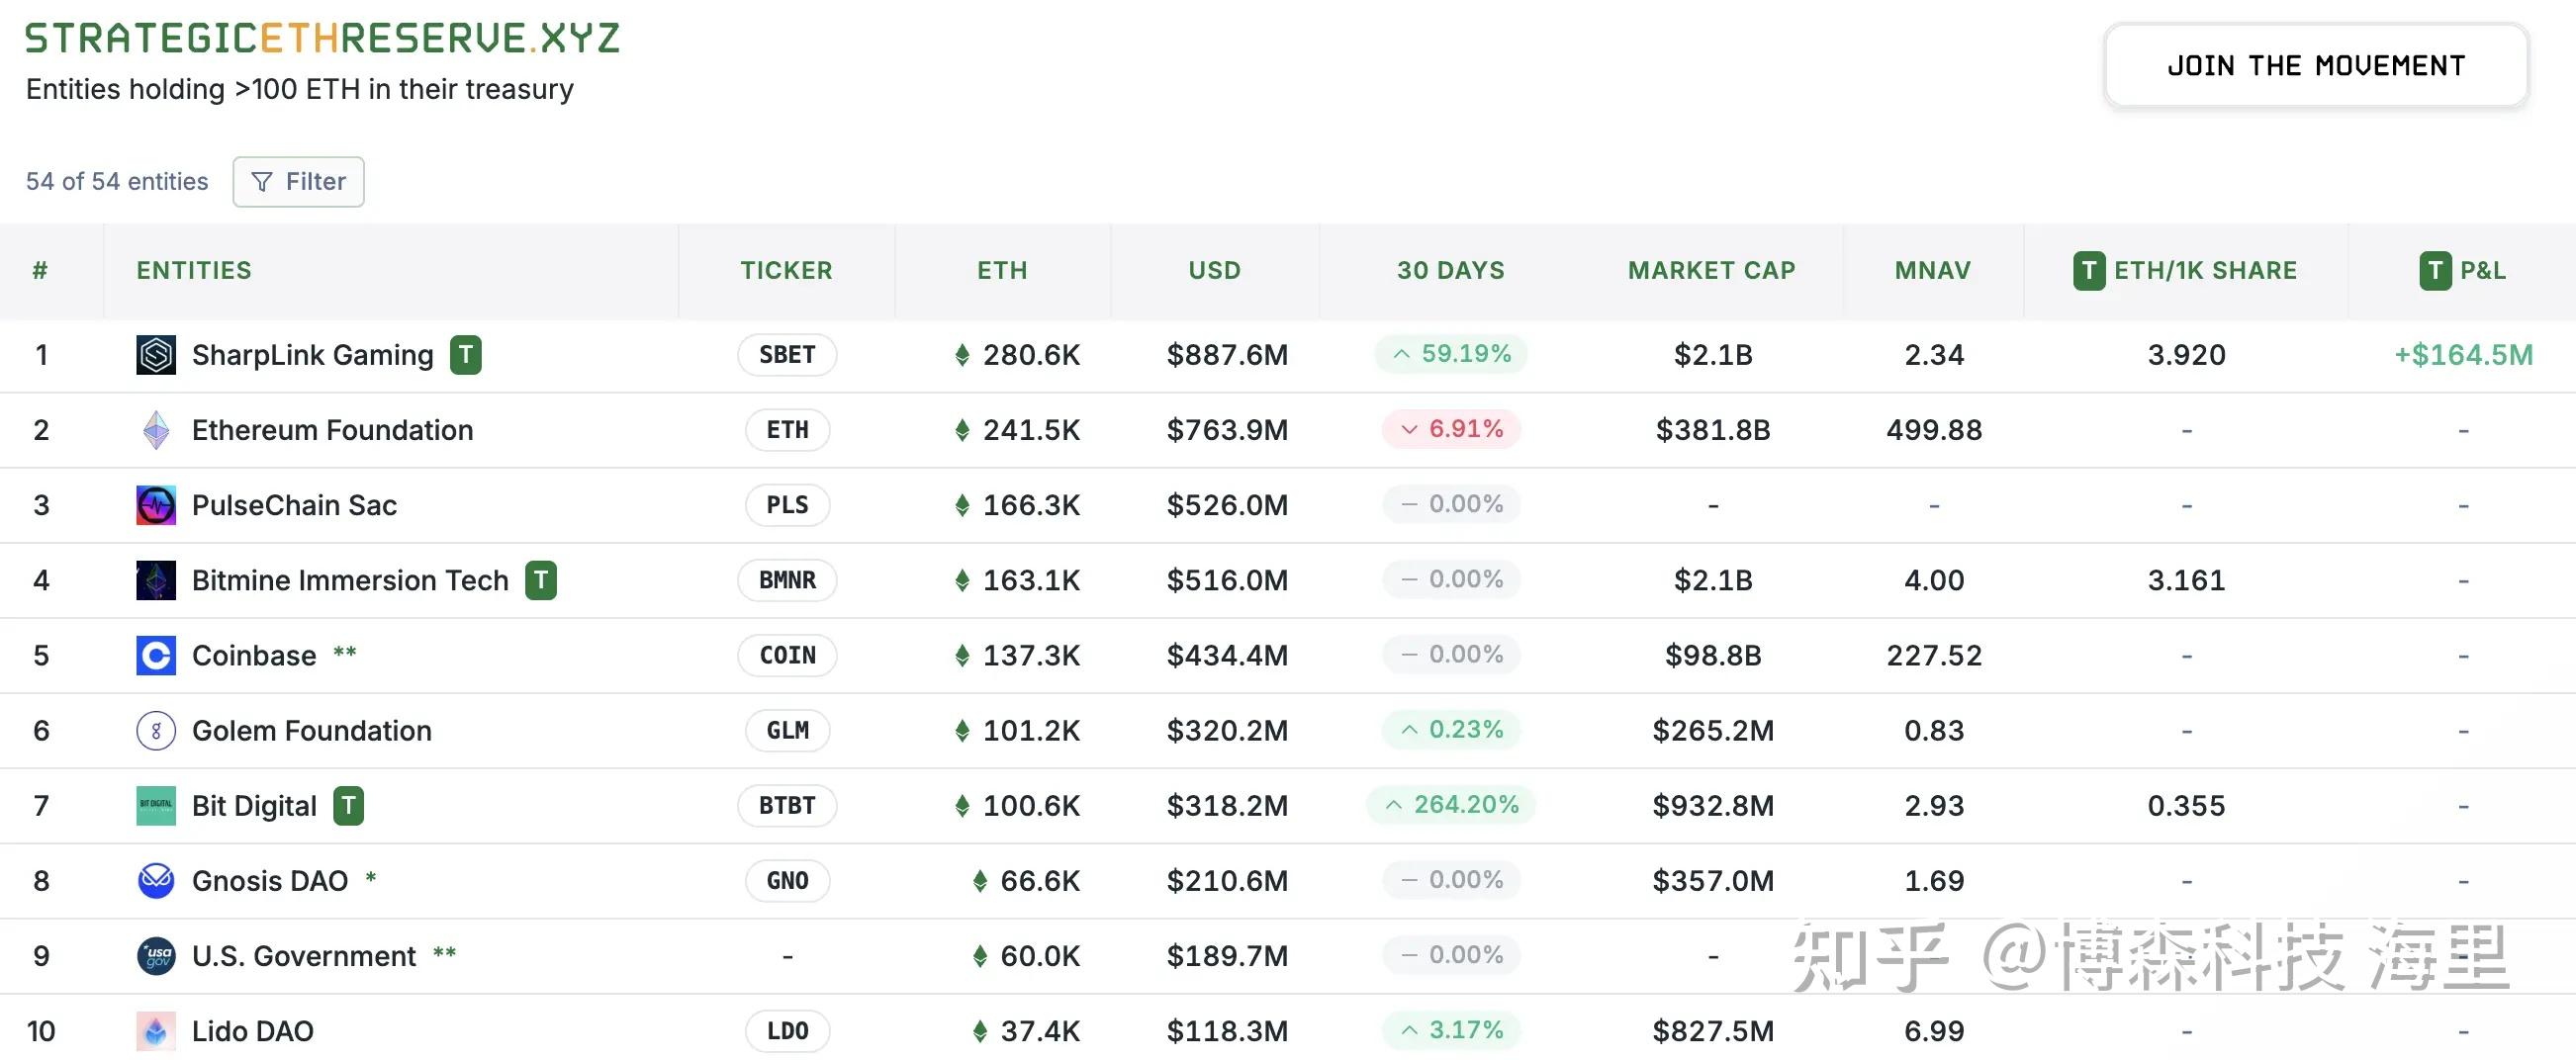Select the BMNR ticker pill

tap(787, 580)
